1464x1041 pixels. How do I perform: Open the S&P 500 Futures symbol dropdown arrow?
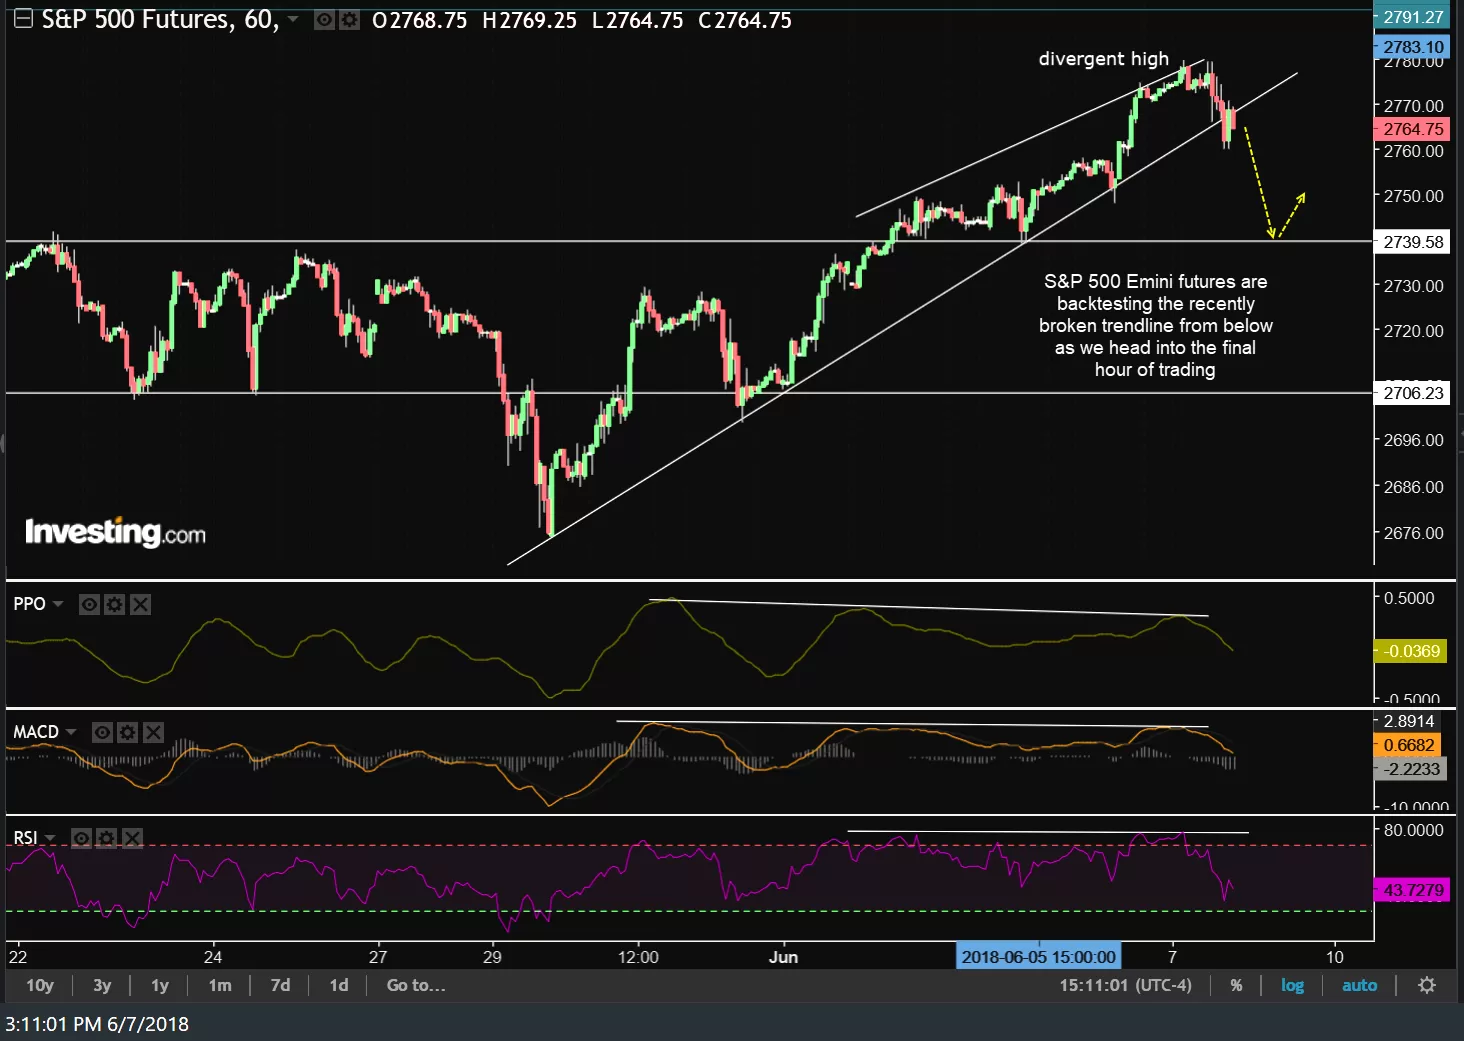293,19
